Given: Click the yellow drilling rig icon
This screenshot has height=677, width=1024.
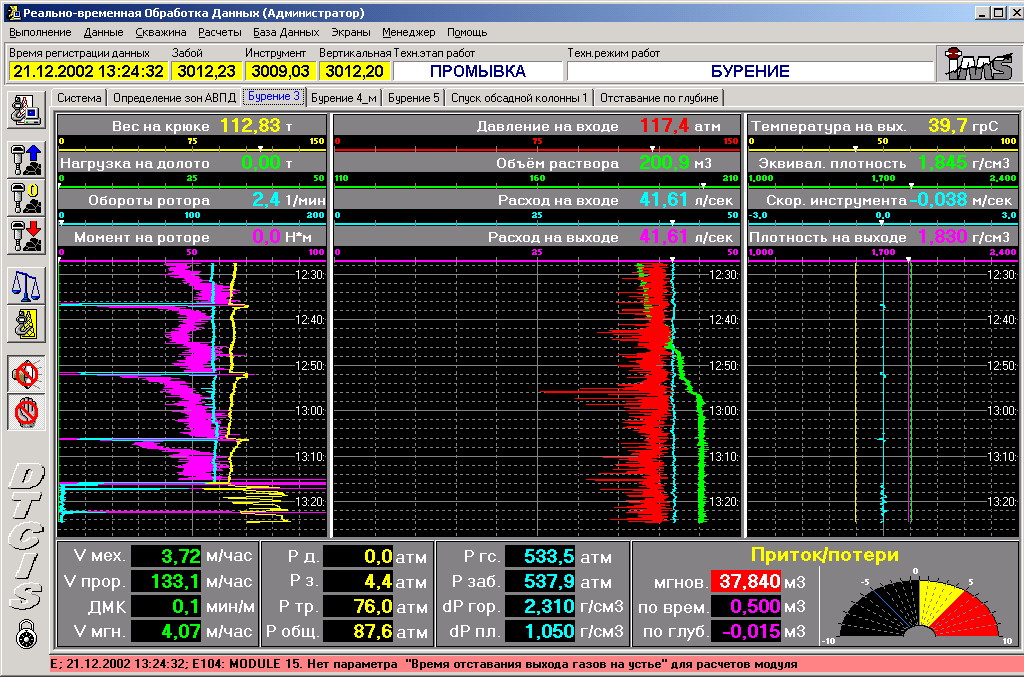Looking at the screenshot, I should (x=24, y=323).
